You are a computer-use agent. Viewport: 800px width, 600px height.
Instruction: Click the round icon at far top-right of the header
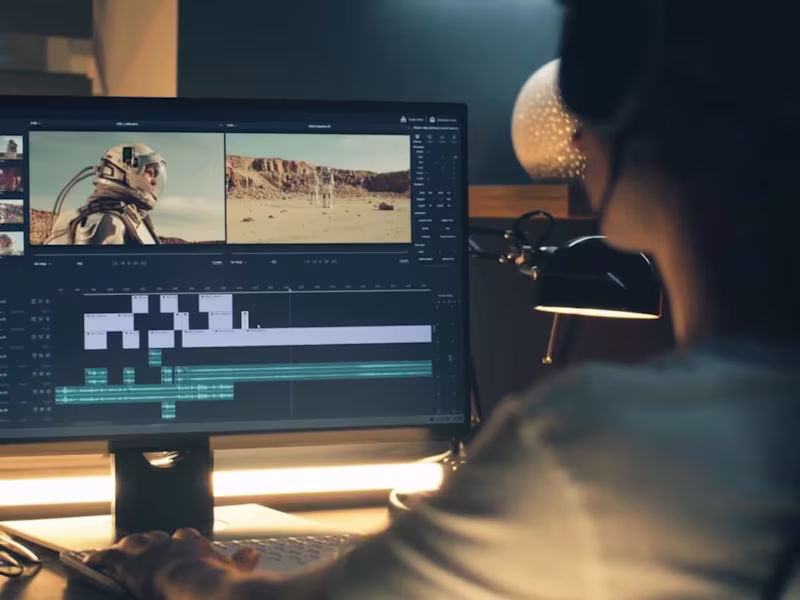pos(432,120)
